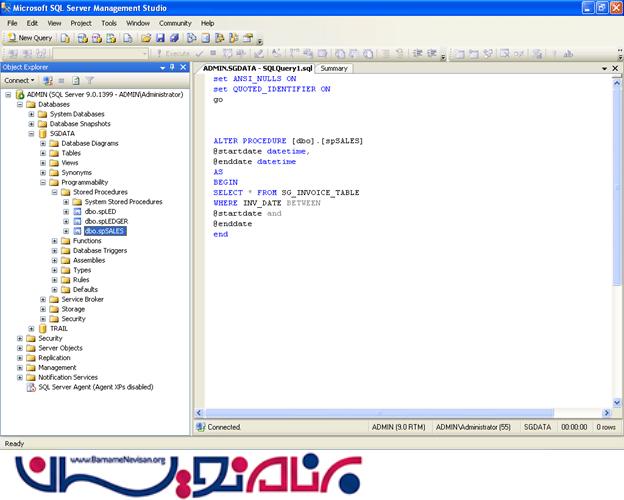
Task: Open a new SQL Server Mobile Query
Action: tap(127, 38)
